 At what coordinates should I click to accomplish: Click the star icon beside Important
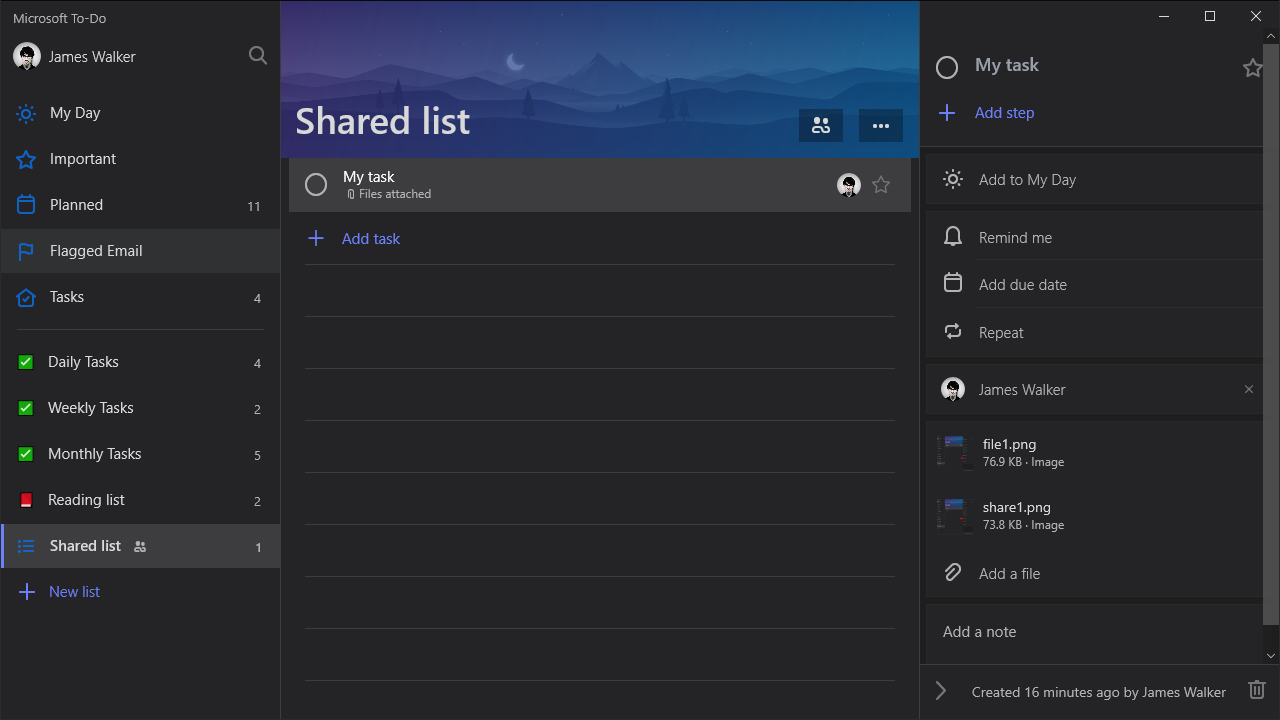[26, 159]
